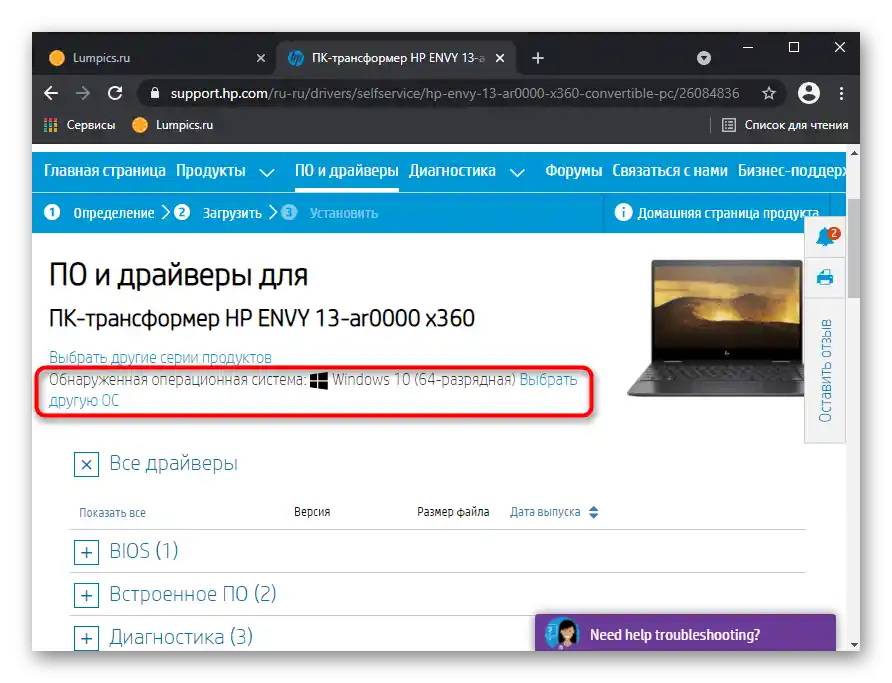Viewport: 892px width, 683px height.
Task: Select ПО и драйверы menu item
Action: coord(346,171)
